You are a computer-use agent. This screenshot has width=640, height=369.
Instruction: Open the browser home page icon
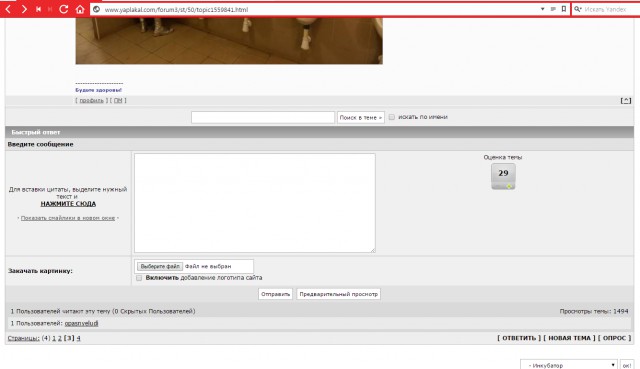point(80,9)
